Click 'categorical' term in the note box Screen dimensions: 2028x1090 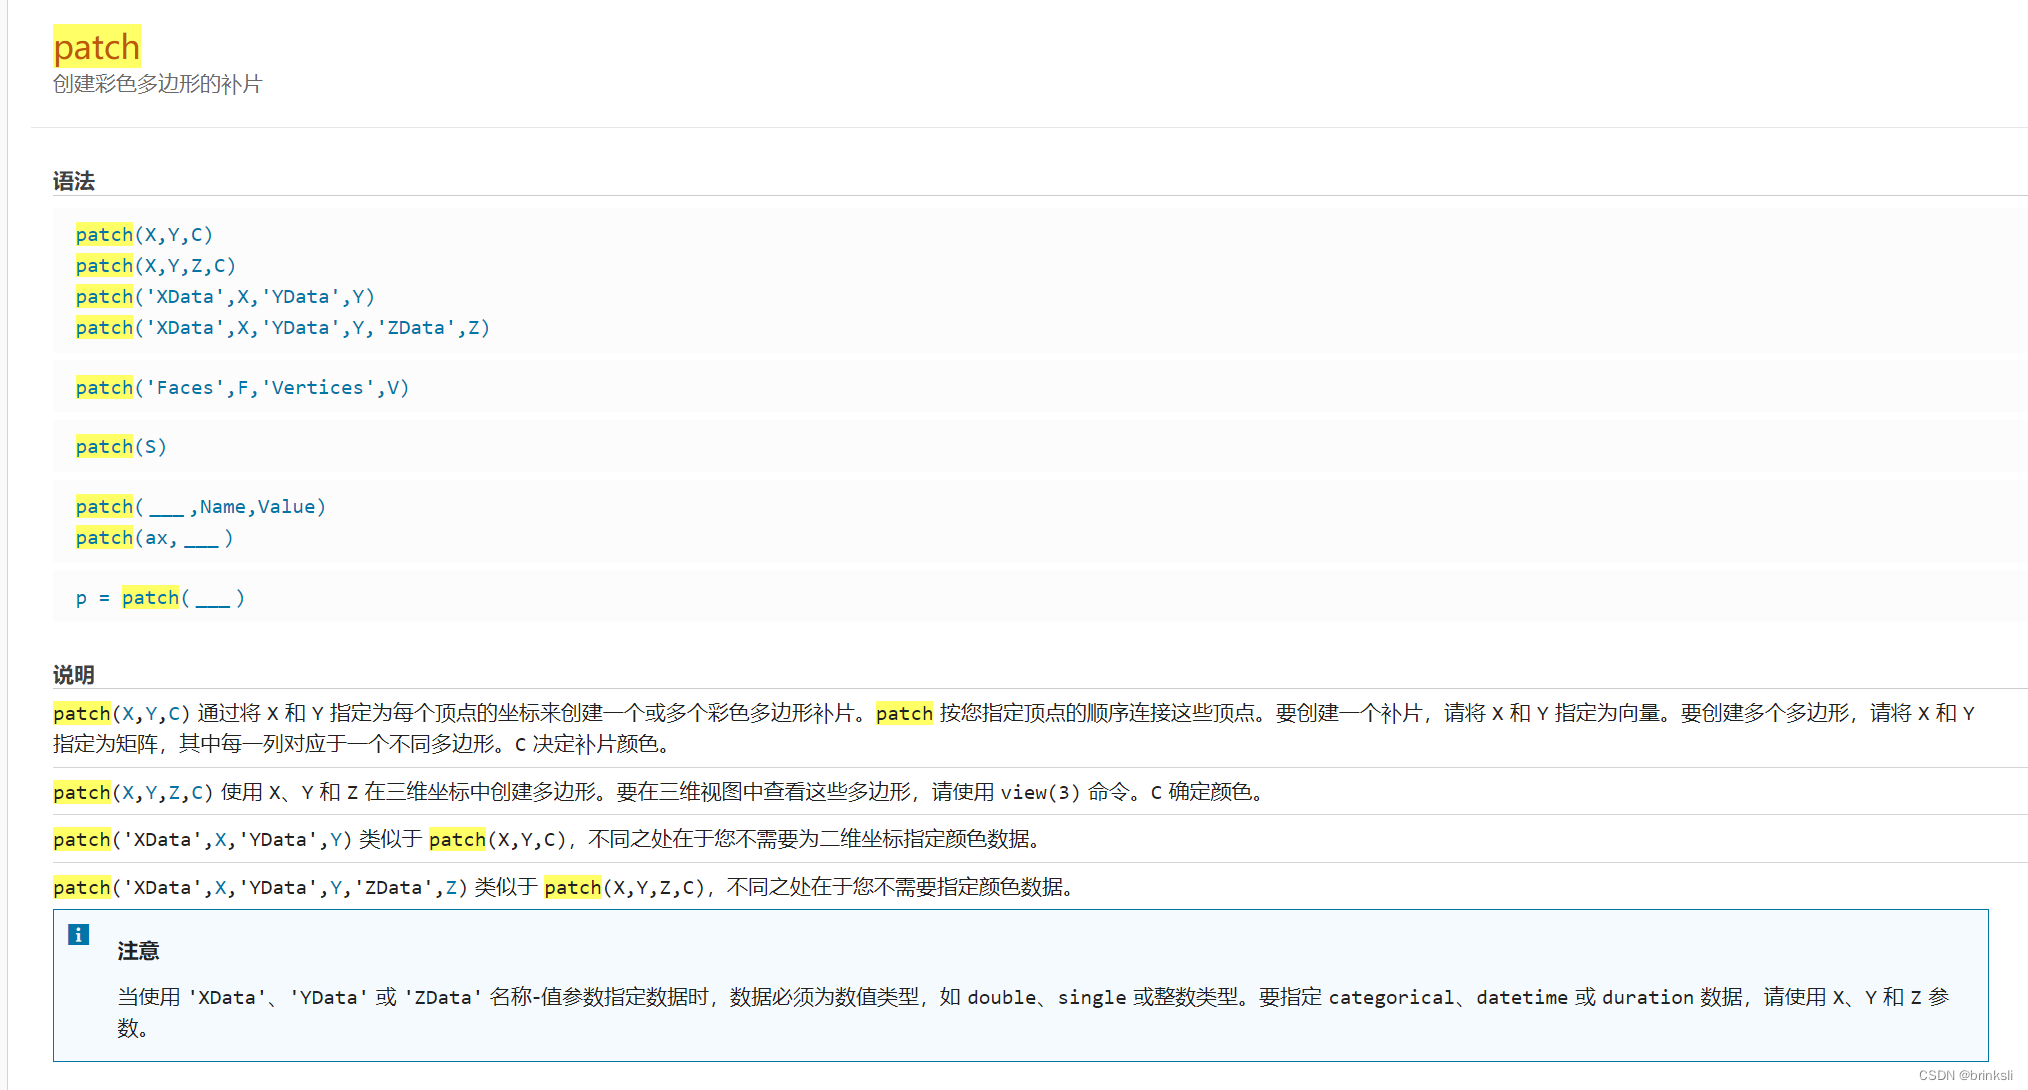coord(1391,998)
